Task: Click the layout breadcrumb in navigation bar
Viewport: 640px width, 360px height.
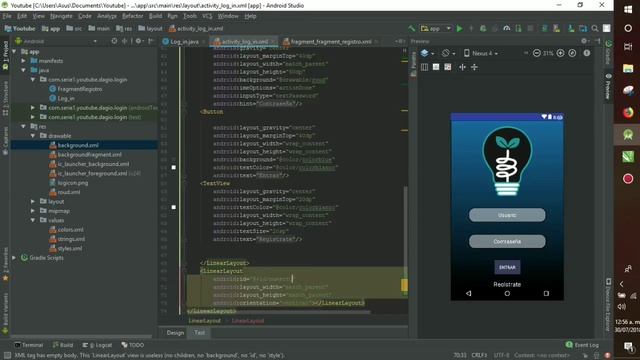Action: 150,29
